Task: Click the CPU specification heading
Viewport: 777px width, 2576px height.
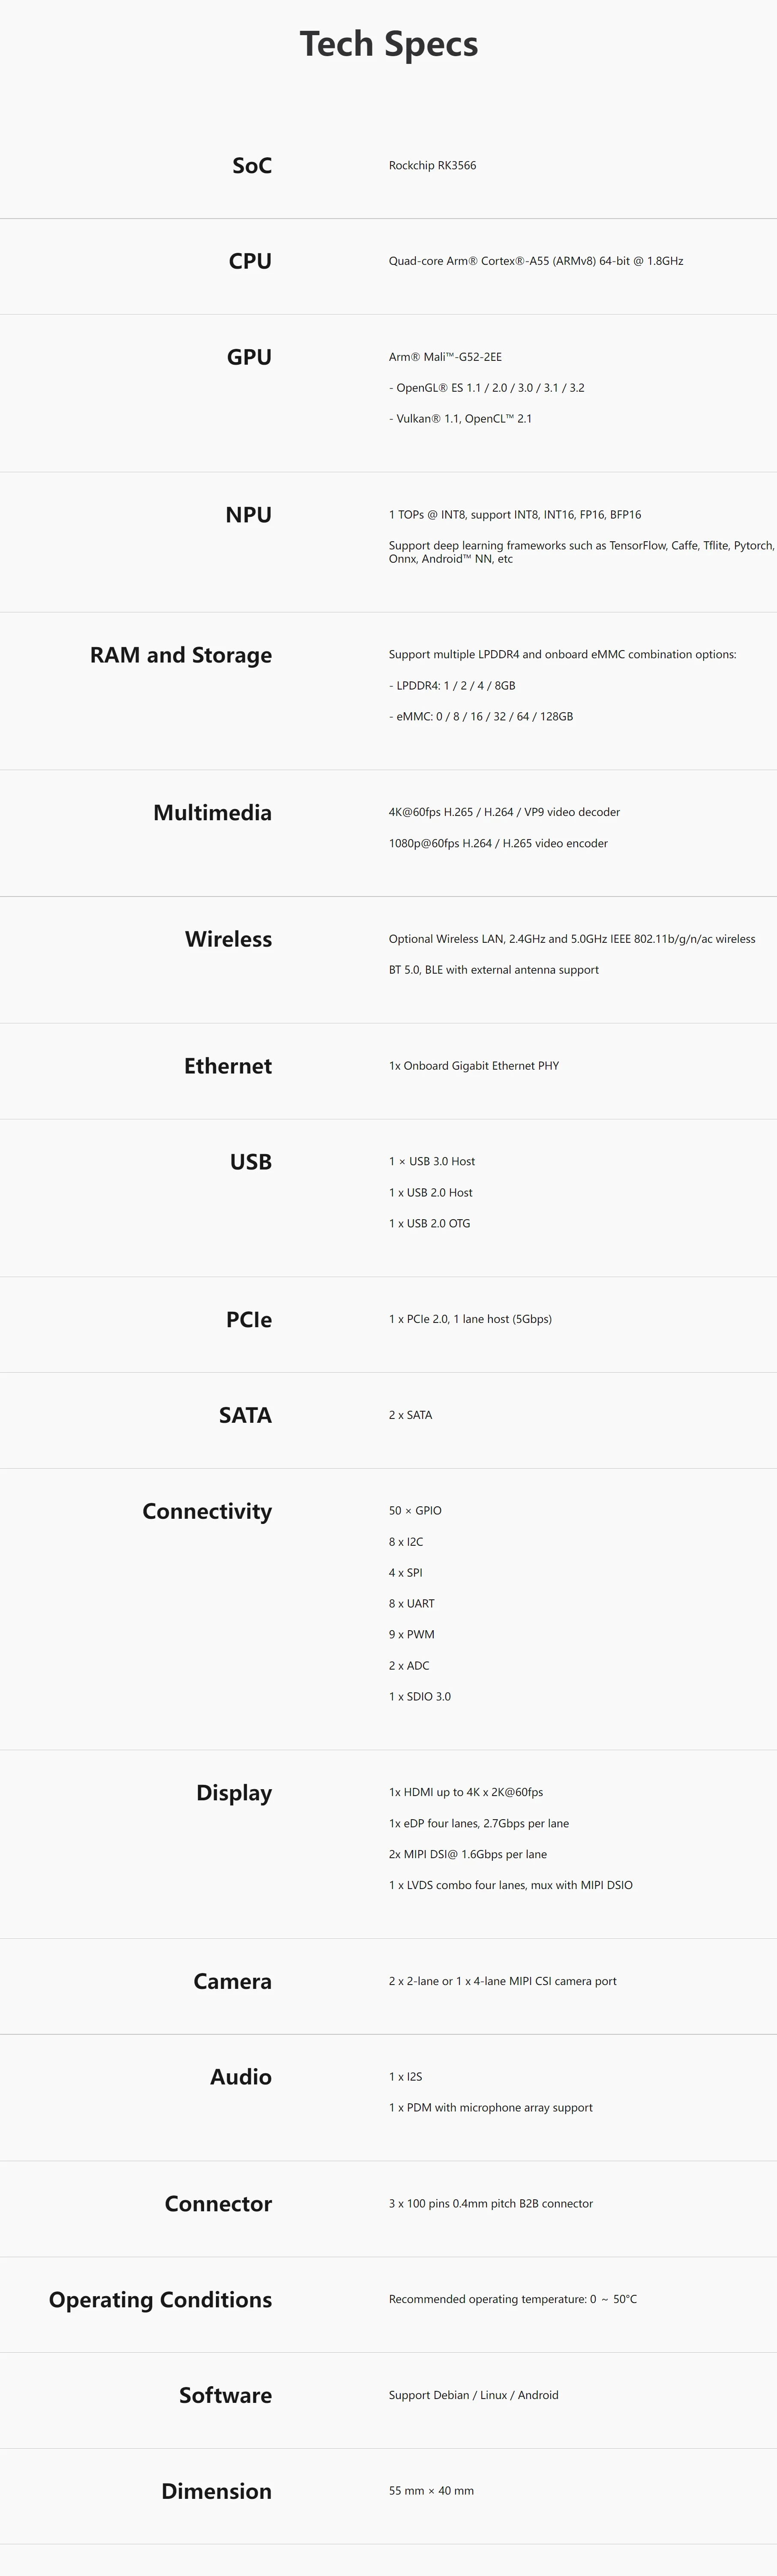Action: [x=250, y=261]
